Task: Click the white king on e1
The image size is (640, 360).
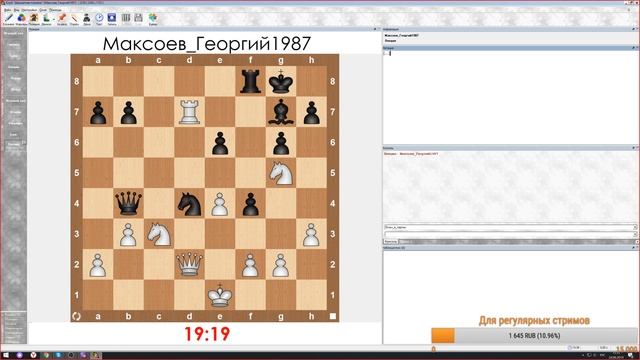Action: coord(220,295)
